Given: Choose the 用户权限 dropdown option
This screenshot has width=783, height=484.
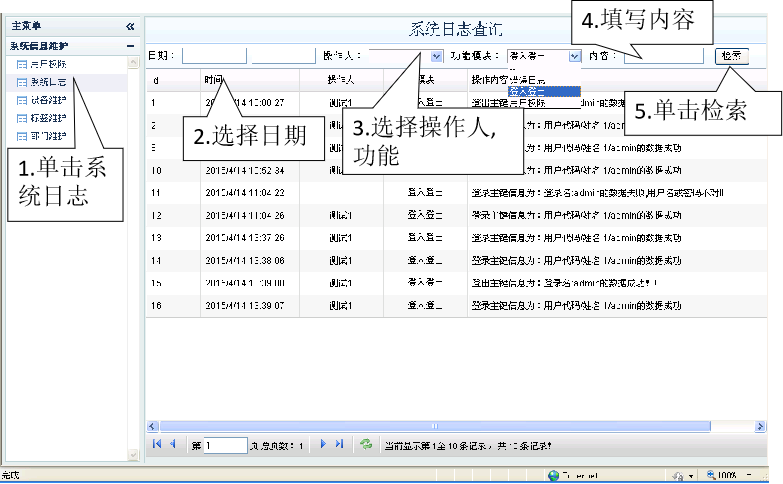Looking at the screenshot, I should [x=528, y=103].
